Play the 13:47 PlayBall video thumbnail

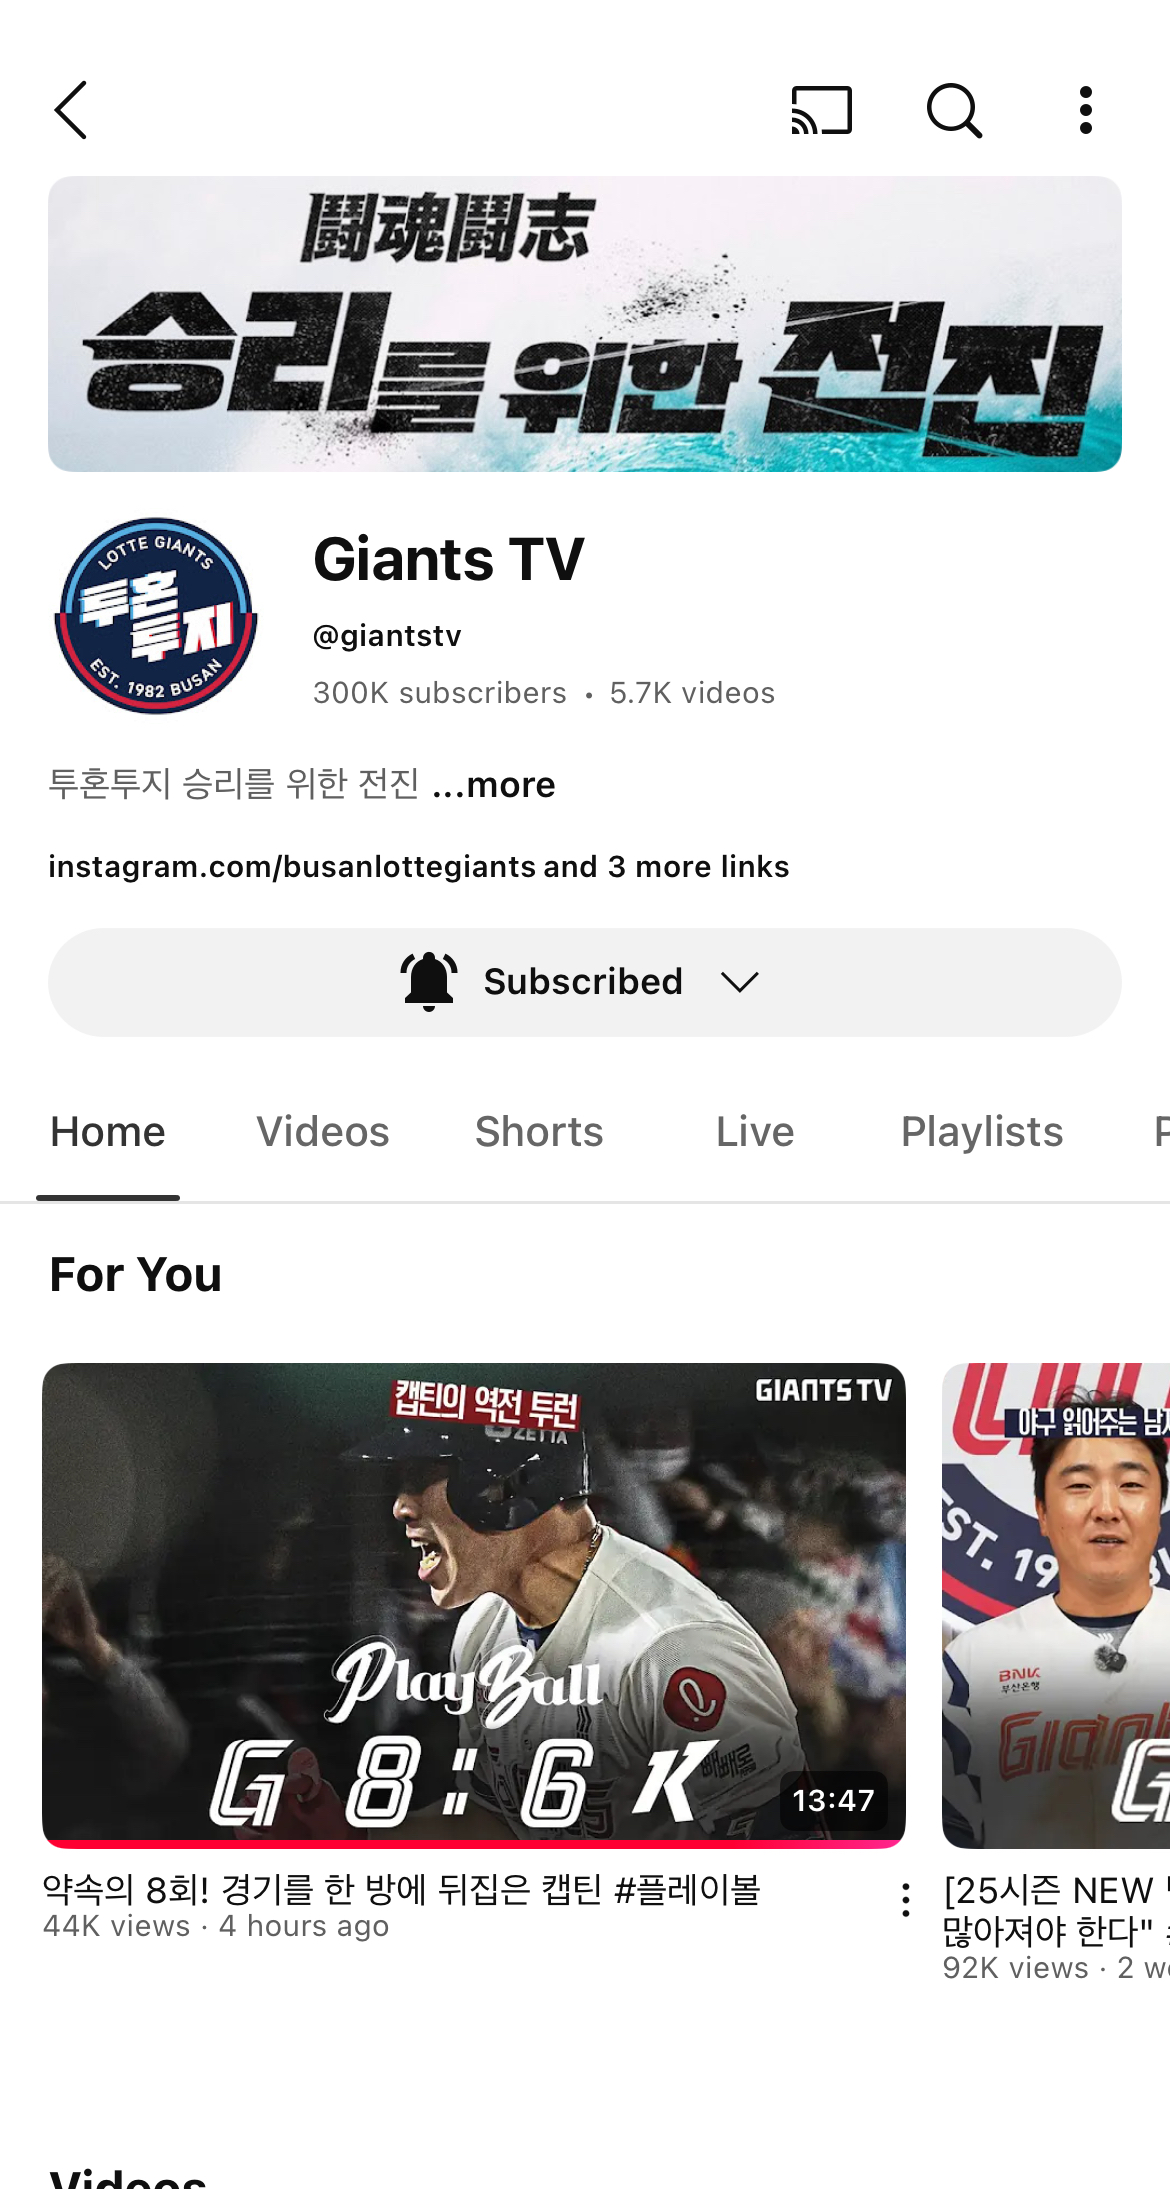(x=473, y=1604)
